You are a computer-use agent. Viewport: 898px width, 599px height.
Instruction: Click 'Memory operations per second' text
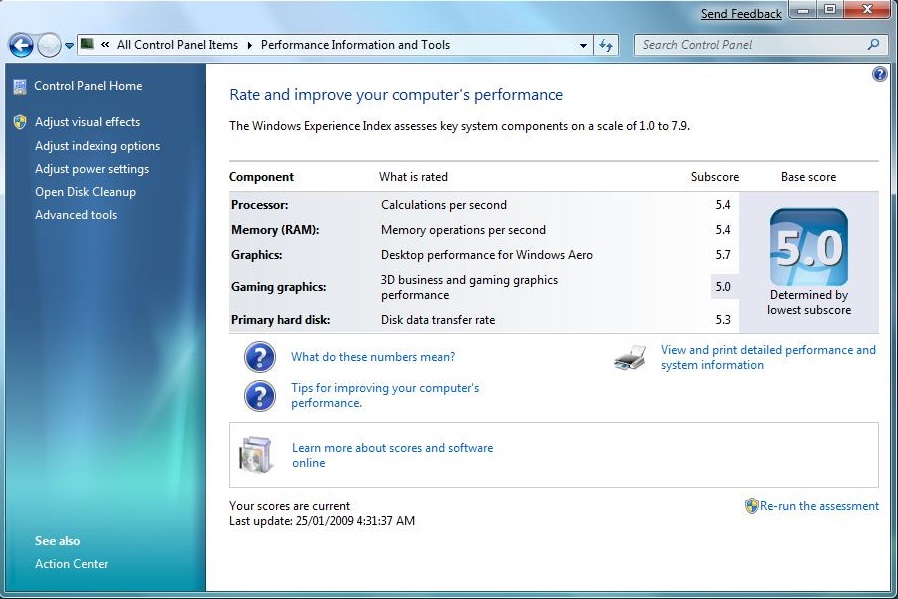(x=463, y=230)
